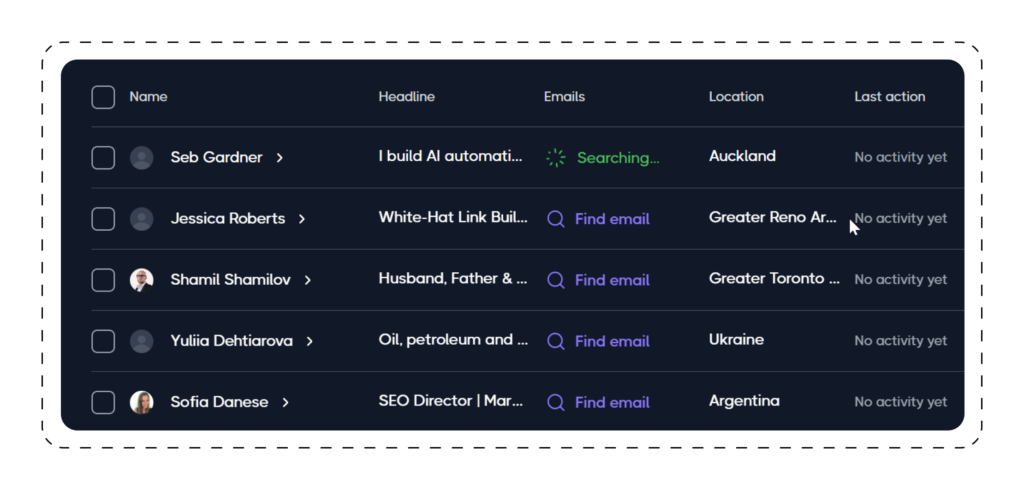Click headline 'Husband, Father & ...'

(453, 279)
